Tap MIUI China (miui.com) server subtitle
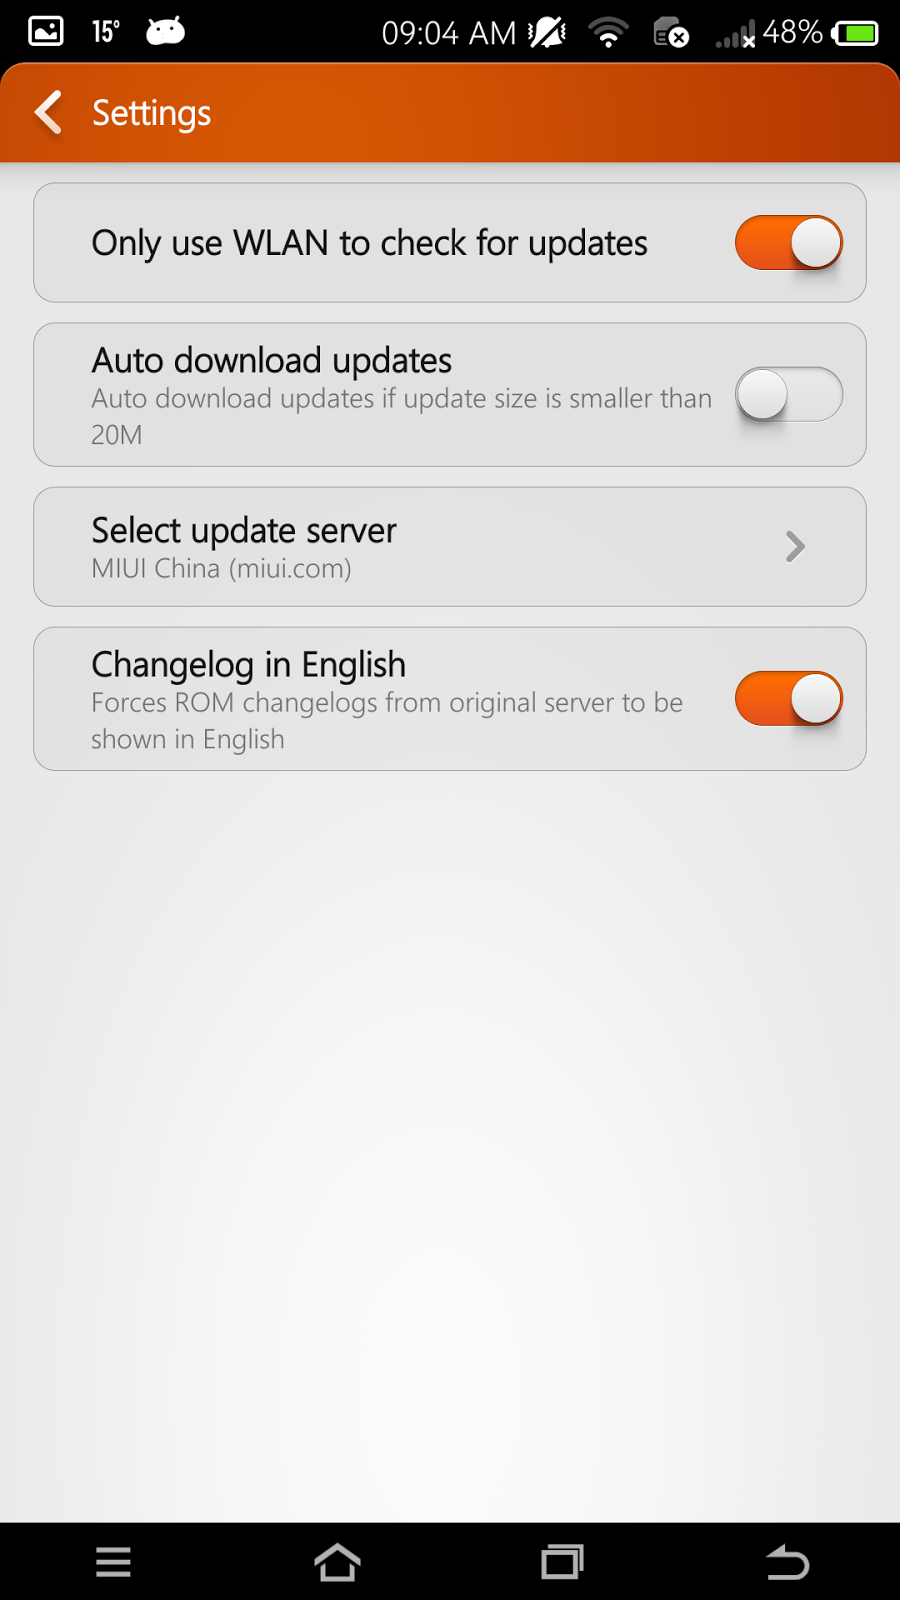 coord(221,569)
